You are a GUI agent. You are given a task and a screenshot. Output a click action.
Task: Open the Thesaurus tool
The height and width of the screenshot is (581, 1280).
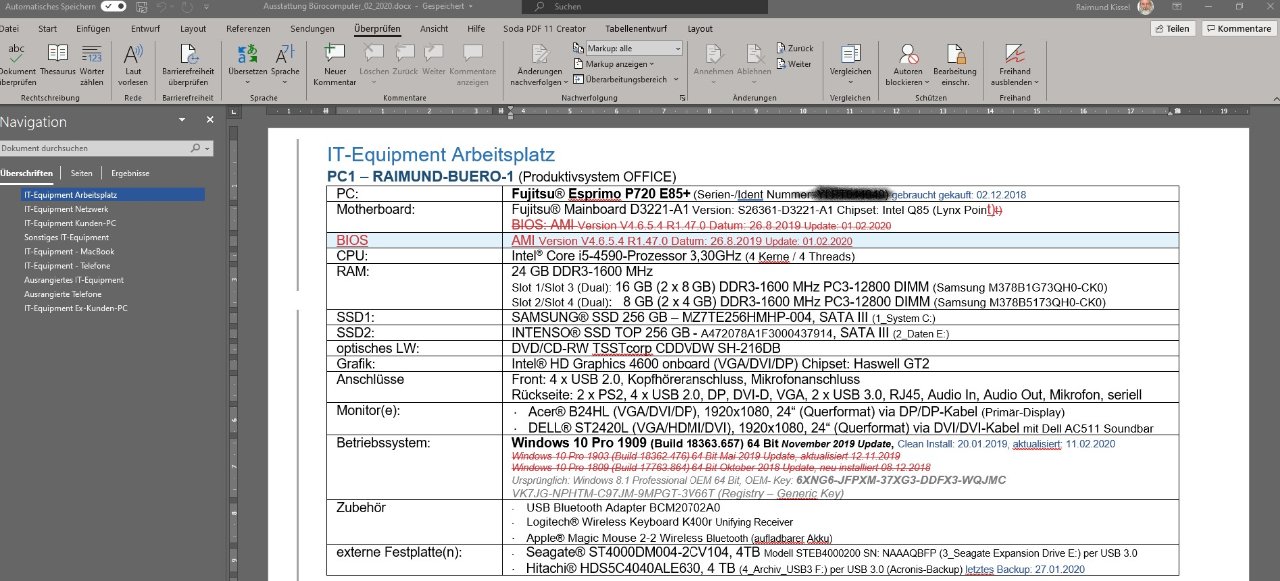(x=58, y=62)
